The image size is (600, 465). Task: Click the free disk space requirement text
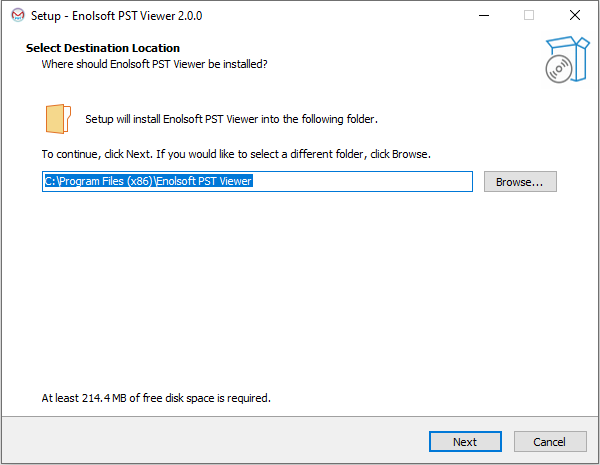156,398
